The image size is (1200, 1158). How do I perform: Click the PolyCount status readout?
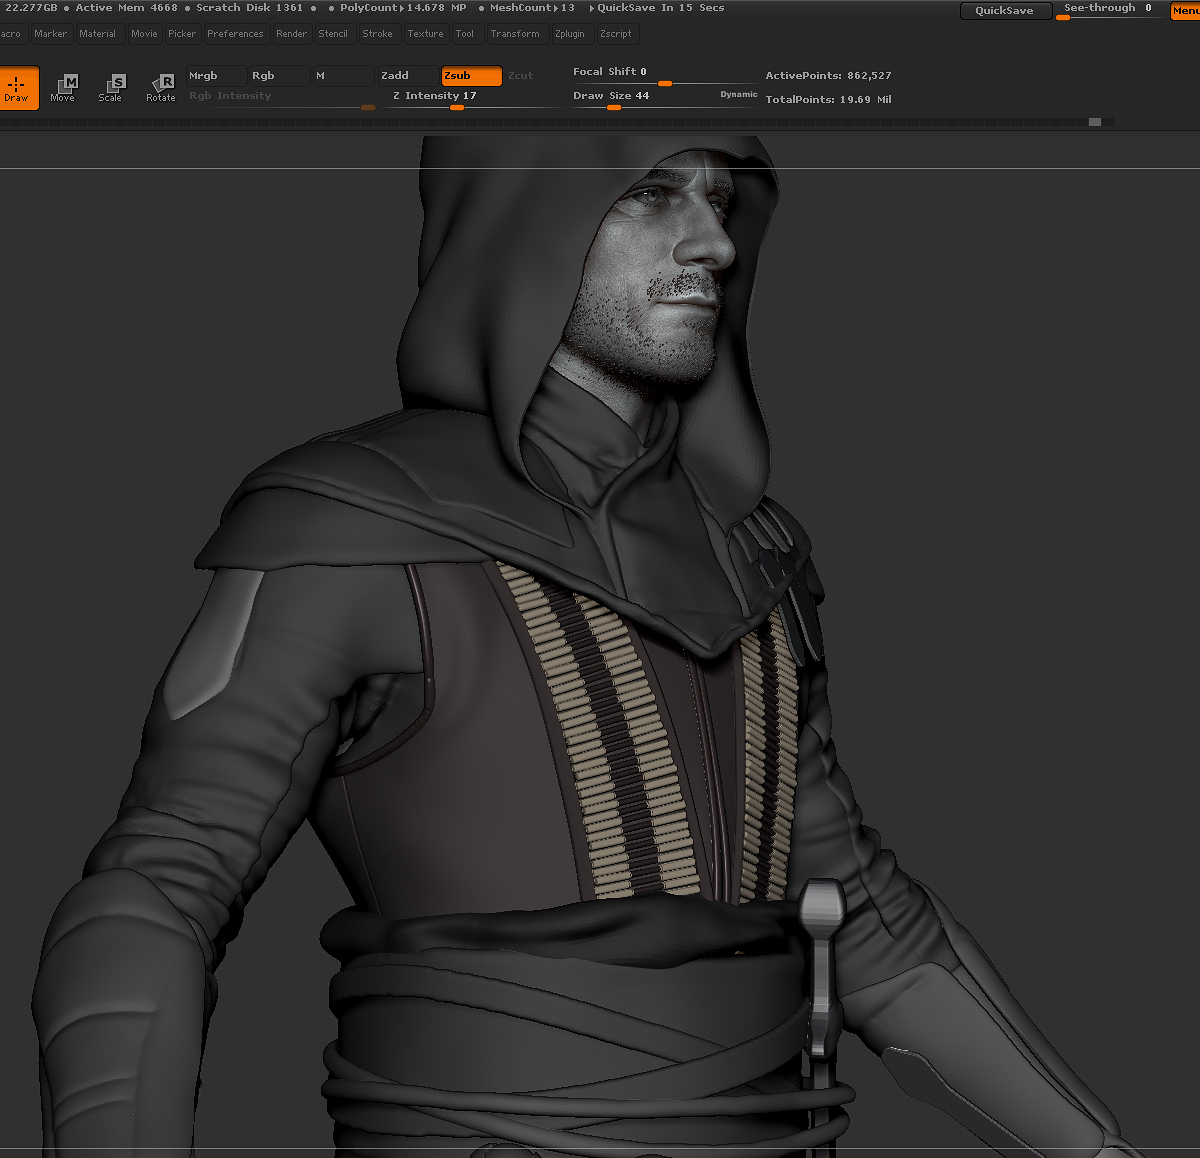click(x=403, y=8)
